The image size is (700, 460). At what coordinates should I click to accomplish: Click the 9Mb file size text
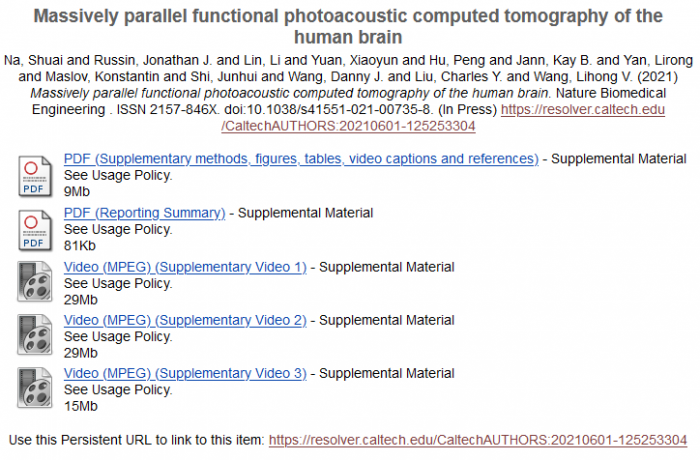coord(76,191)
